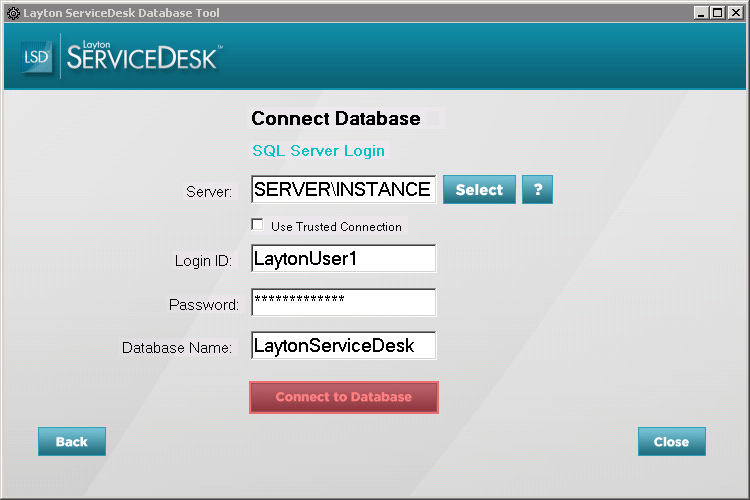Click the Close button at bottom right
Image resolution: width=750 pixels, height=500 pixels.
click(672, 441)
